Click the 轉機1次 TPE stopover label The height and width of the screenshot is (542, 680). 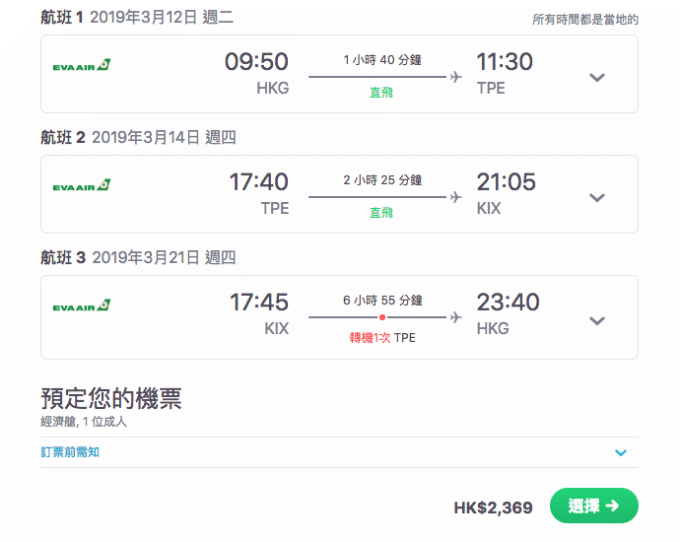pos(382,338)
